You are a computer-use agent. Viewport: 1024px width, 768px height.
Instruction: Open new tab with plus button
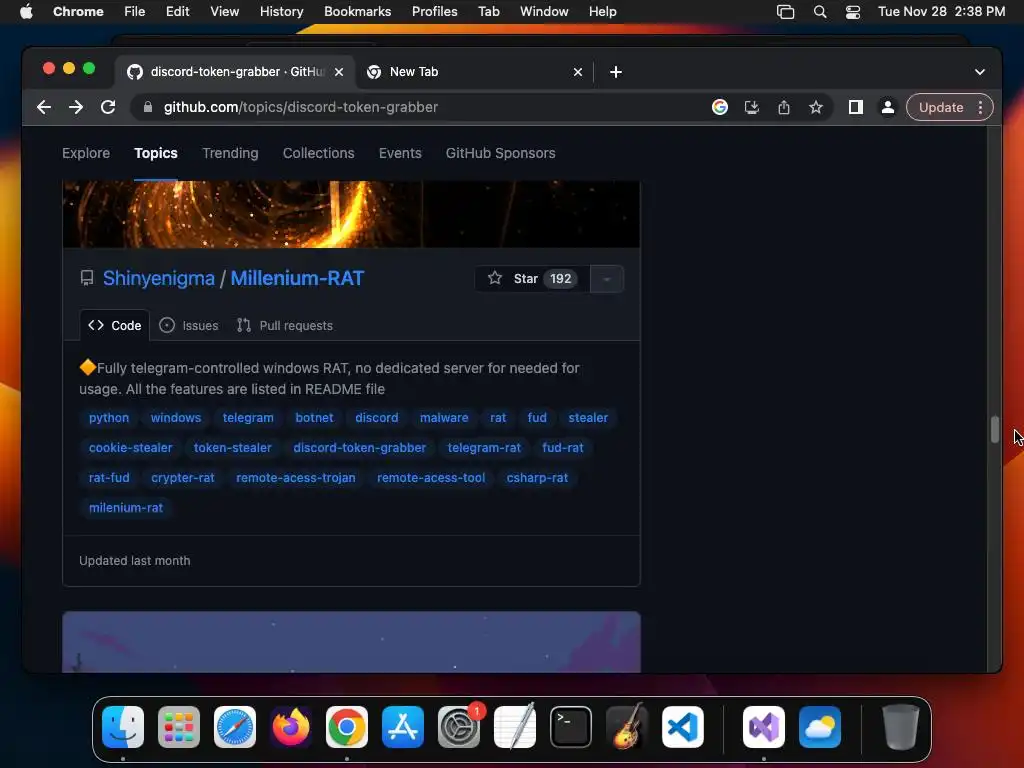tap(616, 72)
